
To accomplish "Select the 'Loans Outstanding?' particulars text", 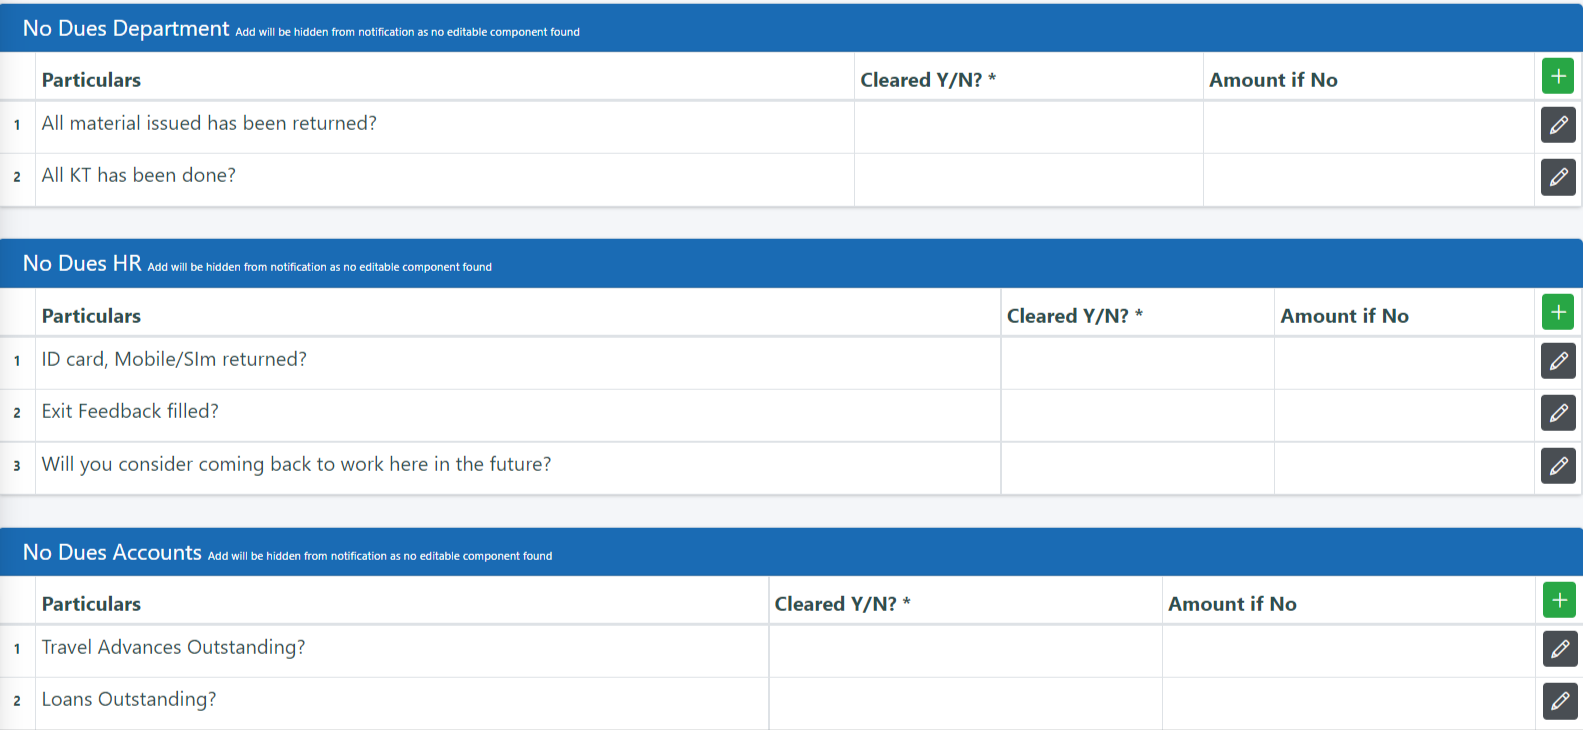I will pos(129,699).
